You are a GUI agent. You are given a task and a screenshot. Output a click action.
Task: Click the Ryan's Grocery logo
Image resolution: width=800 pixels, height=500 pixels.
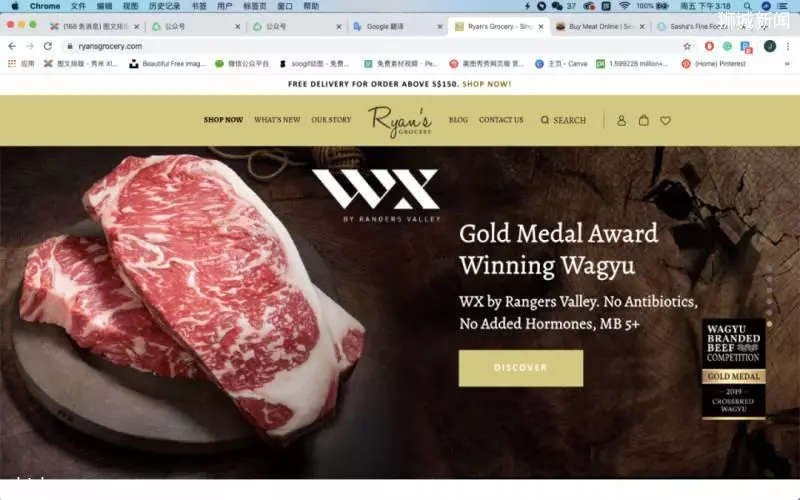click(400, 121)
